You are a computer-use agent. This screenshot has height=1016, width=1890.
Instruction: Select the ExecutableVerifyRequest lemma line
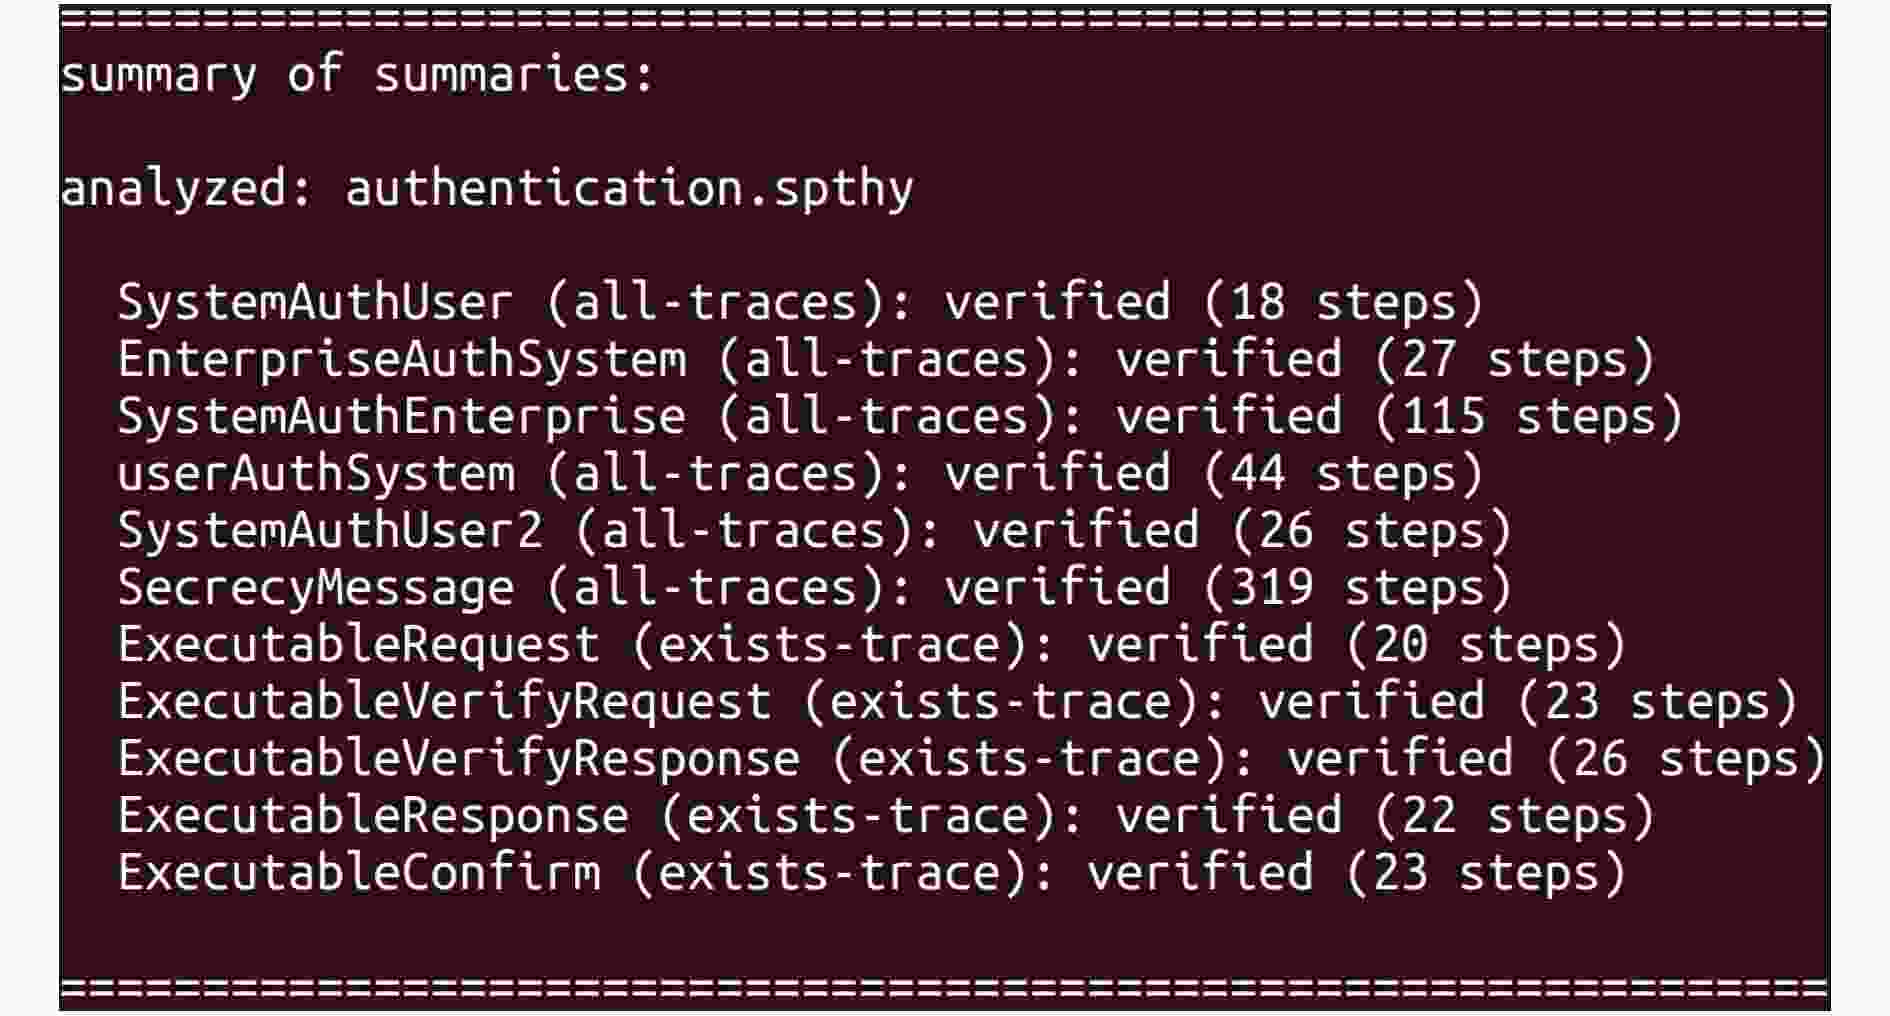tap(957, 703)
